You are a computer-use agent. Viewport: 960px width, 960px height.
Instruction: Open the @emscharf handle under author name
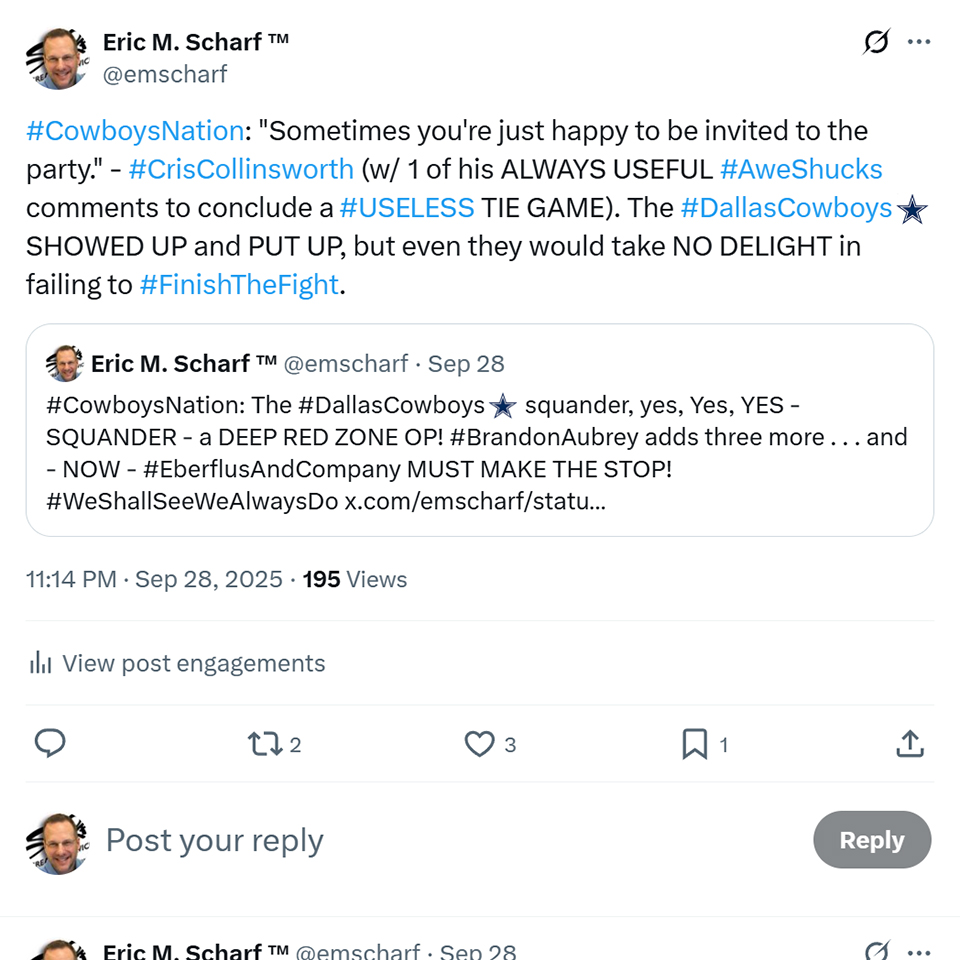[165, 74]
